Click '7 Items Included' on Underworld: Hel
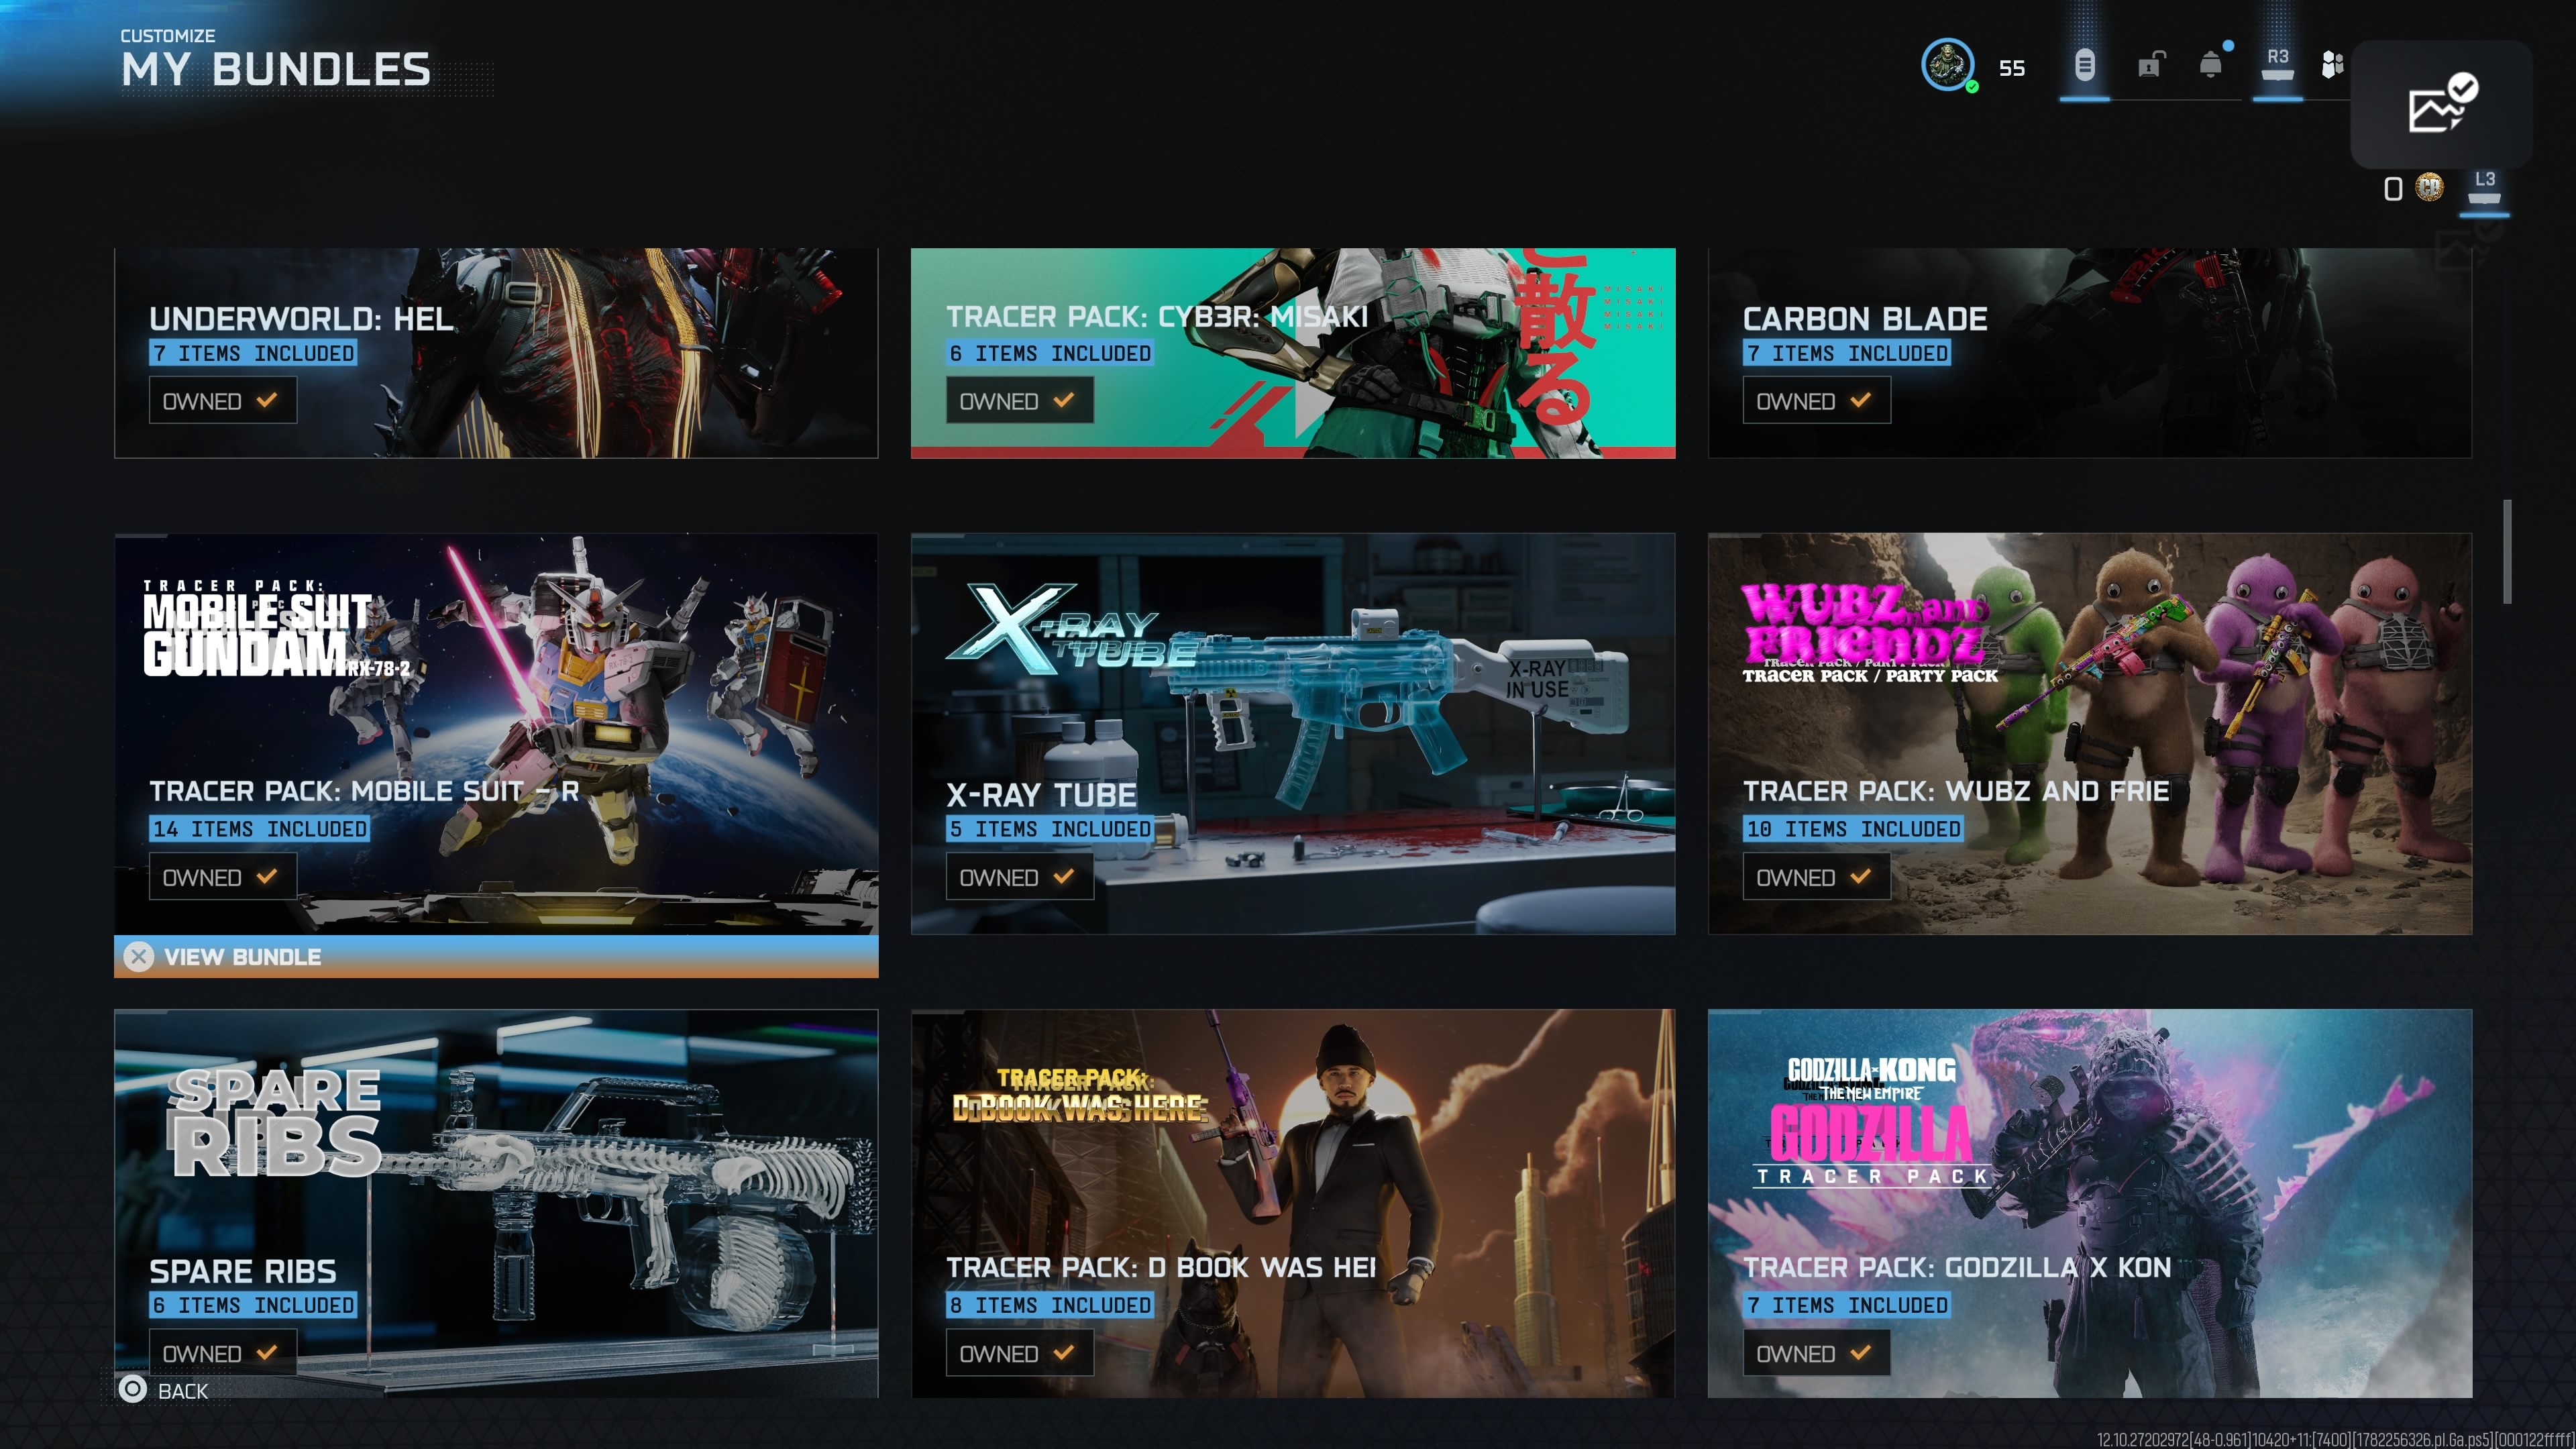Image resolution: width=2576 pixels, height=1449 pixels. (253, 352)
